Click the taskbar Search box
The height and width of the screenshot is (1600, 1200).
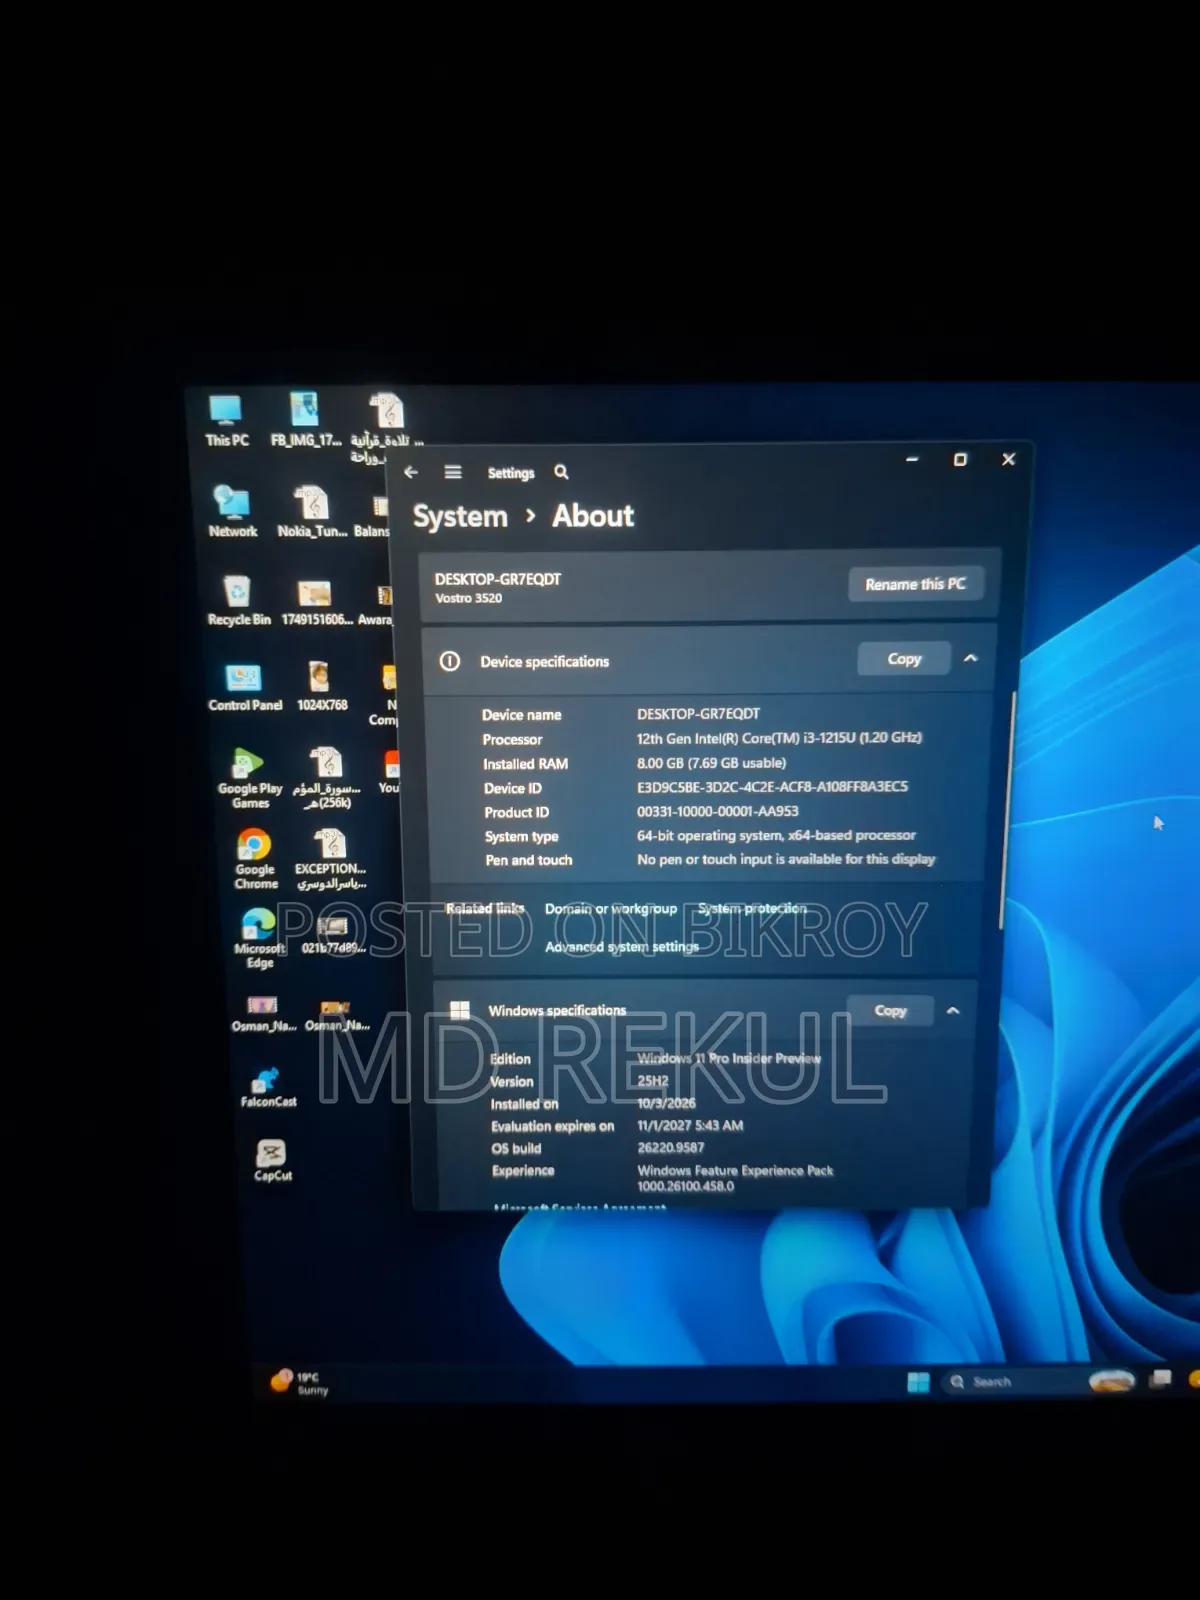pos(1010,1381)
